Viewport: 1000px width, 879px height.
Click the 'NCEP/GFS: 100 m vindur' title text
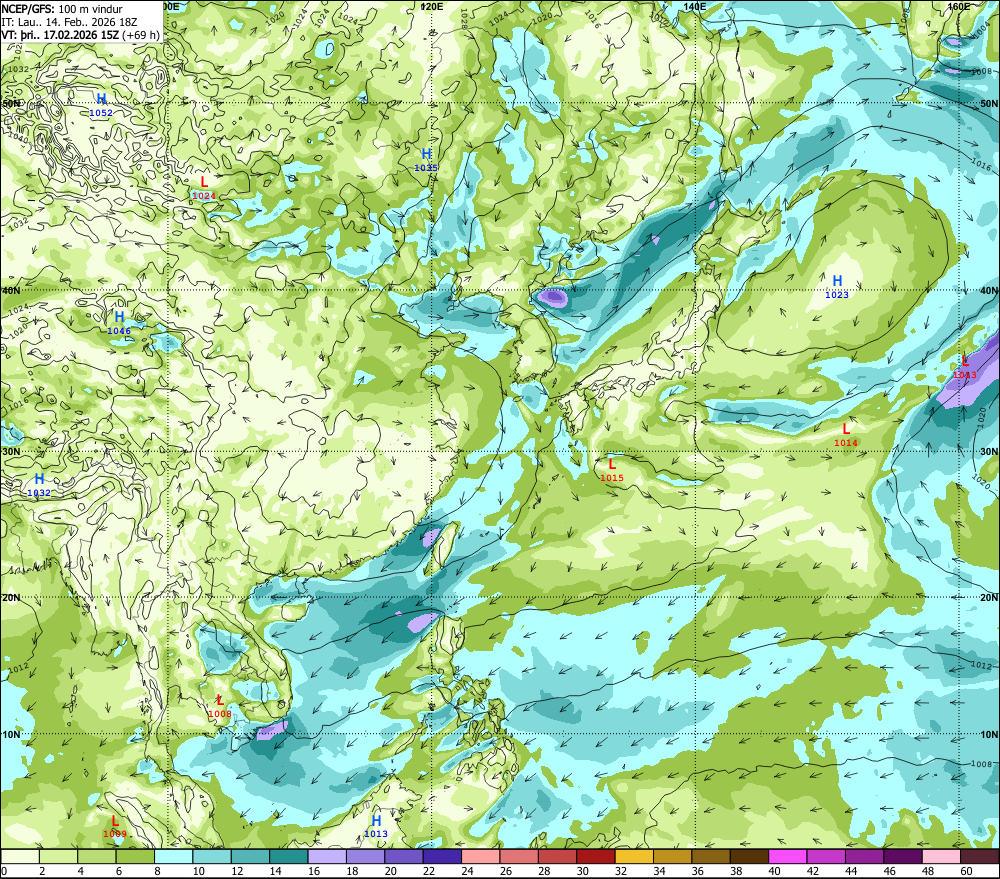point(62,10)
